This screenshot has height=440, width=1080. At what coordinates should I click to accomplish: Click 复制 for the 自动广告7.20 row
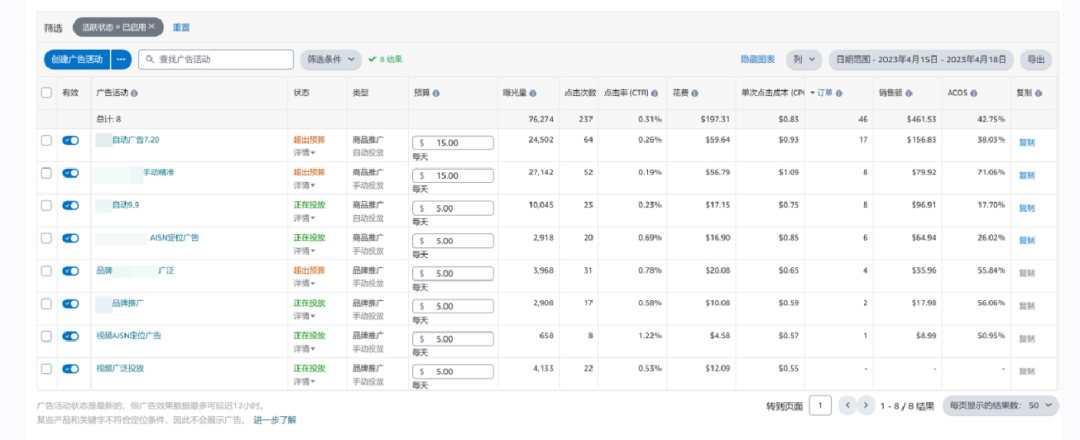click(1026, 143)
